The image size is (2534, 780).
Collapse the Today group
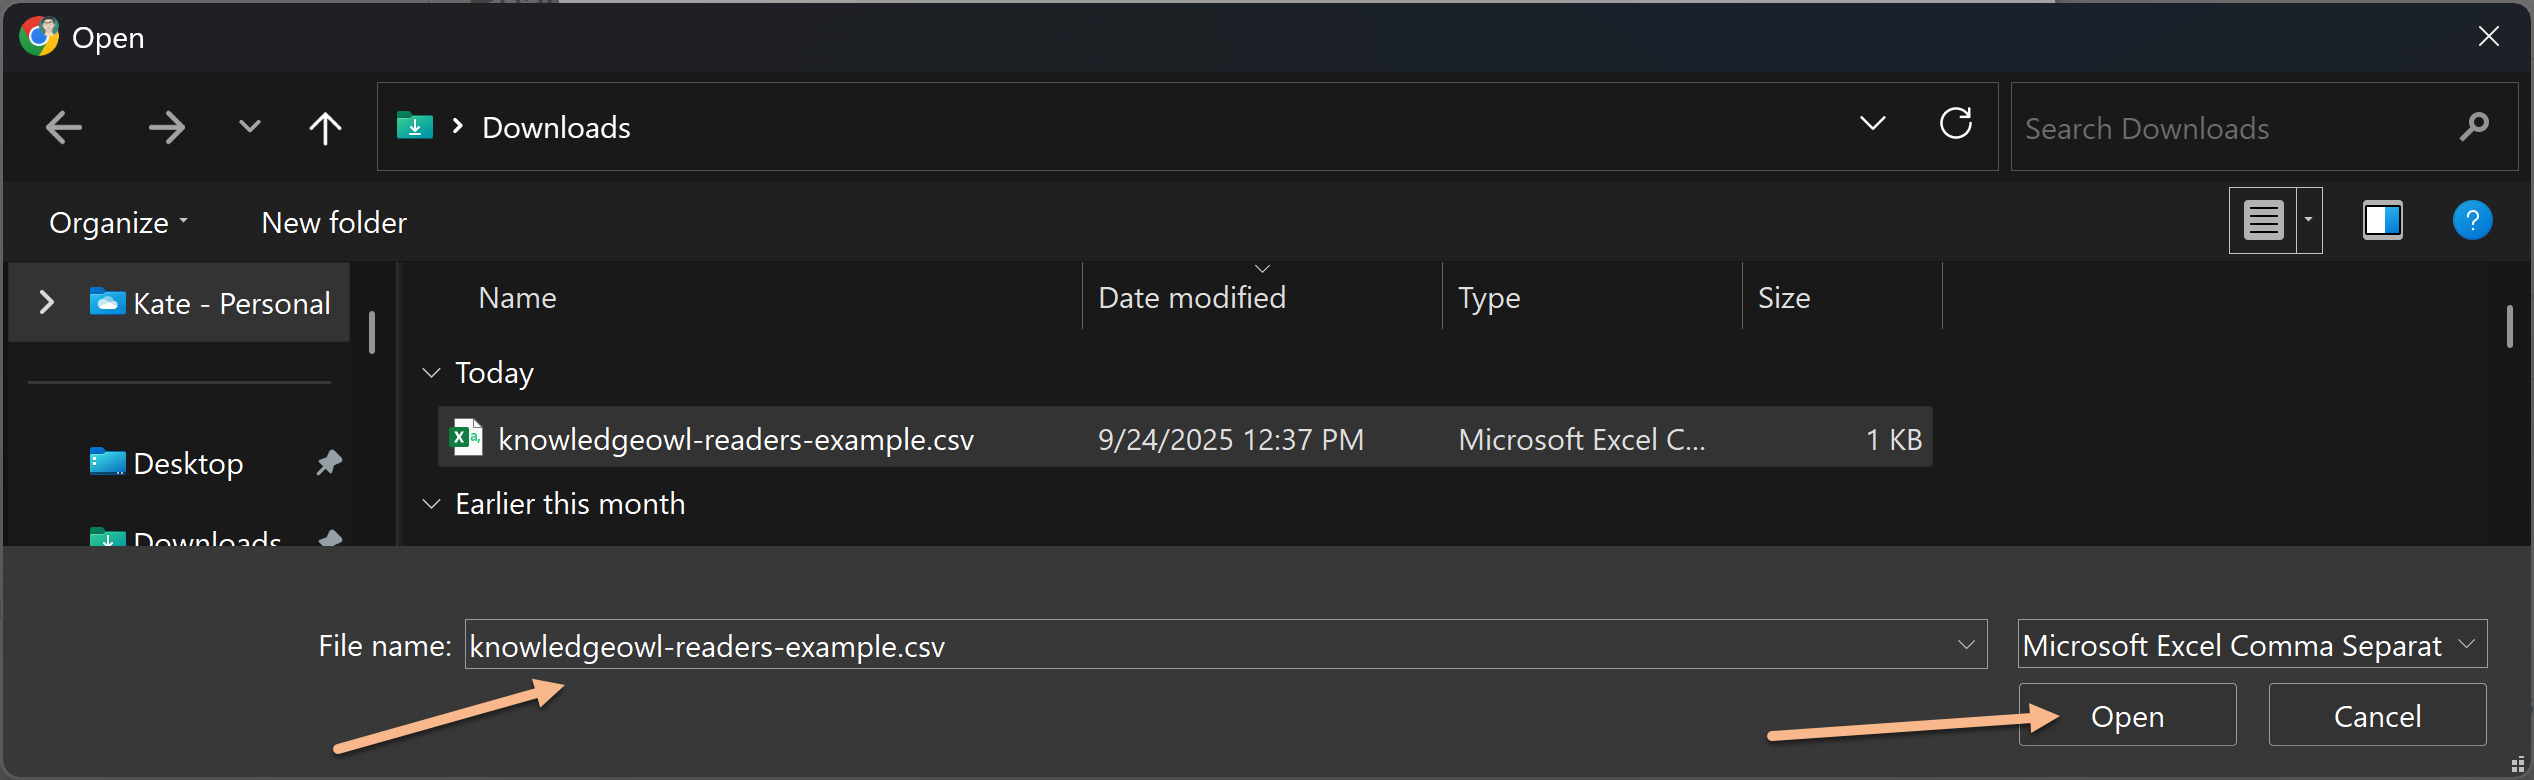tap(432, 373)
